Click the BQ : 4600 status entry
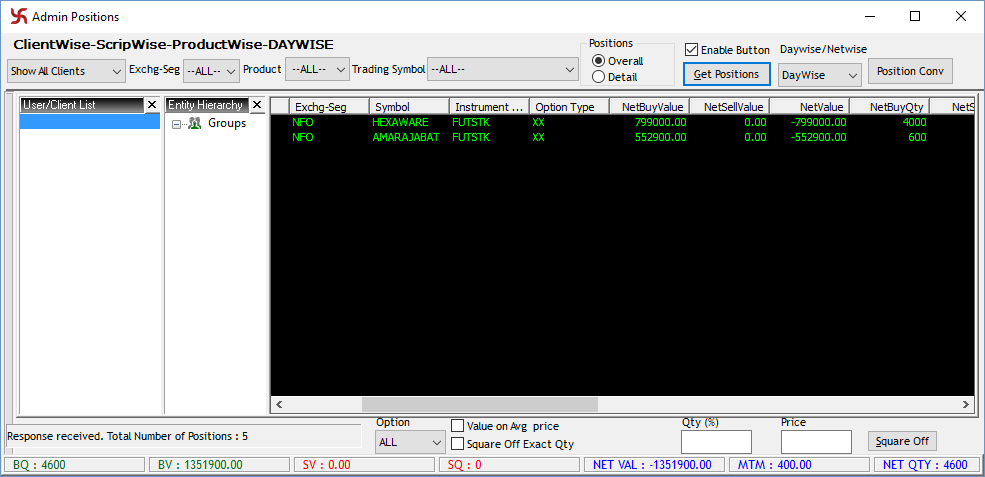Viewport: 985px width, 477px height. [x=74, y=465]
